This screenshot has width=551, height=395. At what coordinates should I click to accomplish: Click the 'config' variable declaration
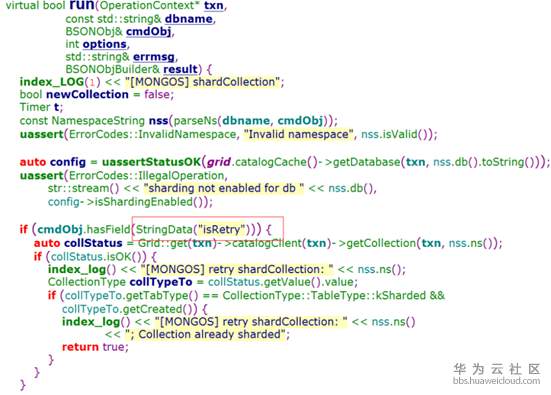(68, 162)
